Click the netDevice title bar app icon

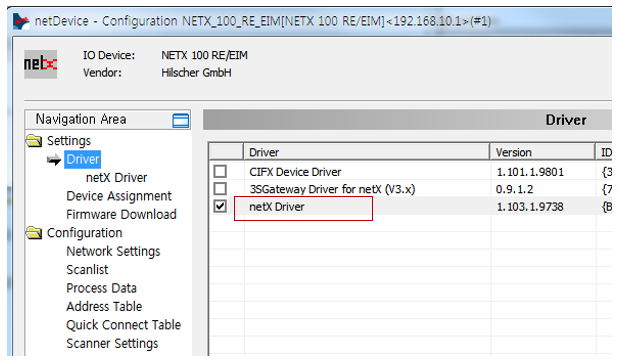click(x=21, y=21)
